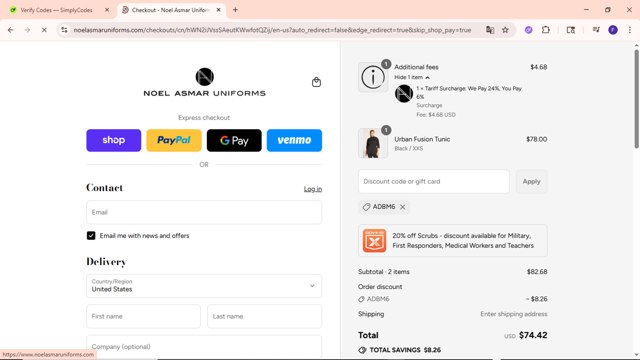Click the 20% off Scrubs discount banner
The image size is (640, 360).
coord(453,240)
